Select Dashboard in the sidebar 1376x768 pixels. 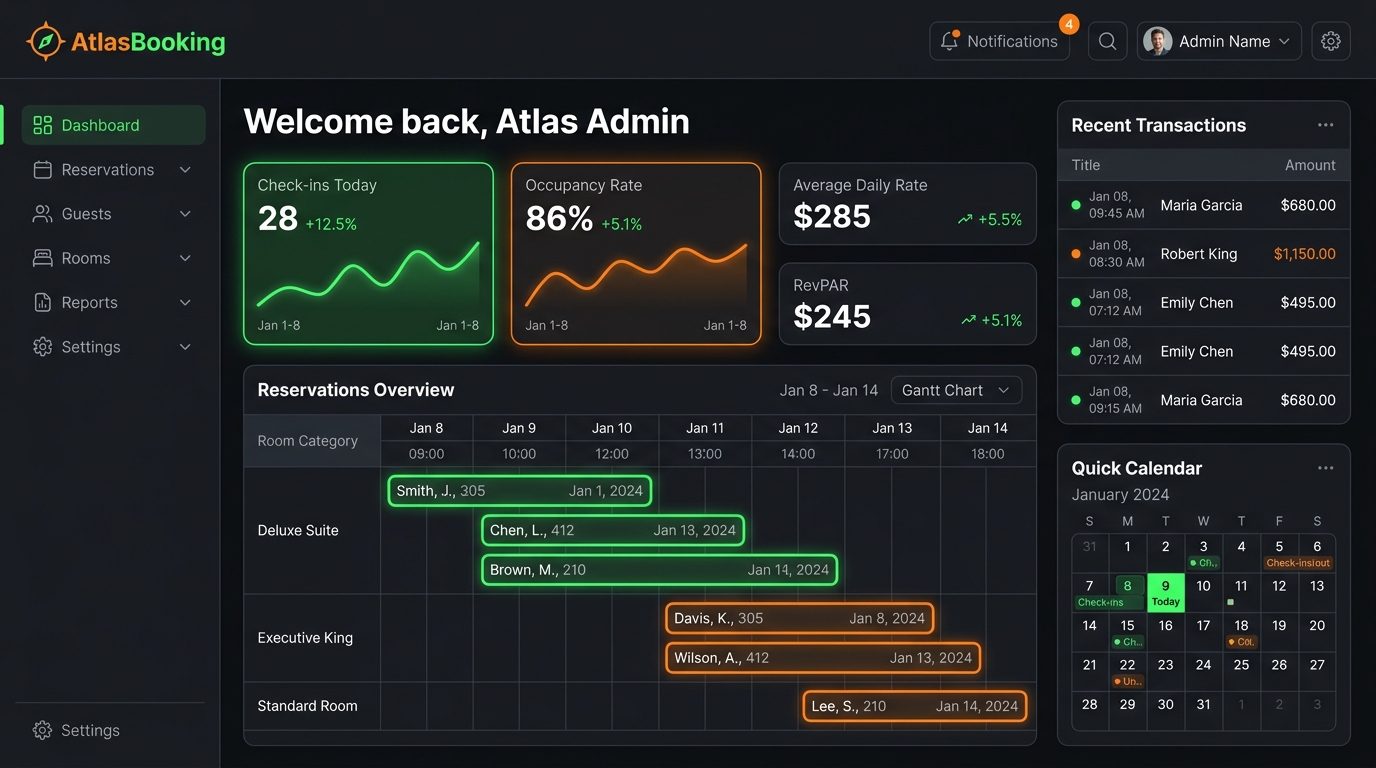tap(113, 125)
